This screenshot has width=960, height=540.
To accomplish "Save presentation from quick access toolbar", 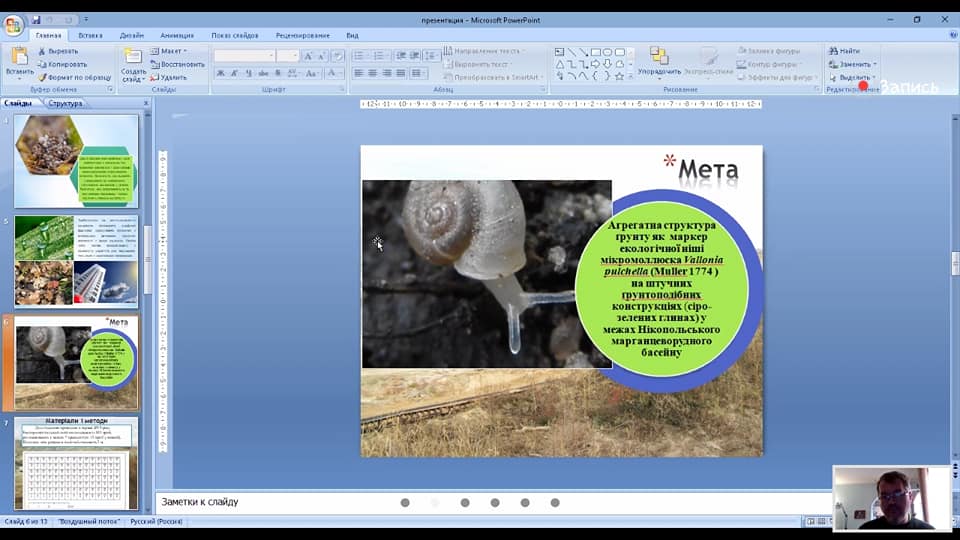I will (x=37, y=19).
